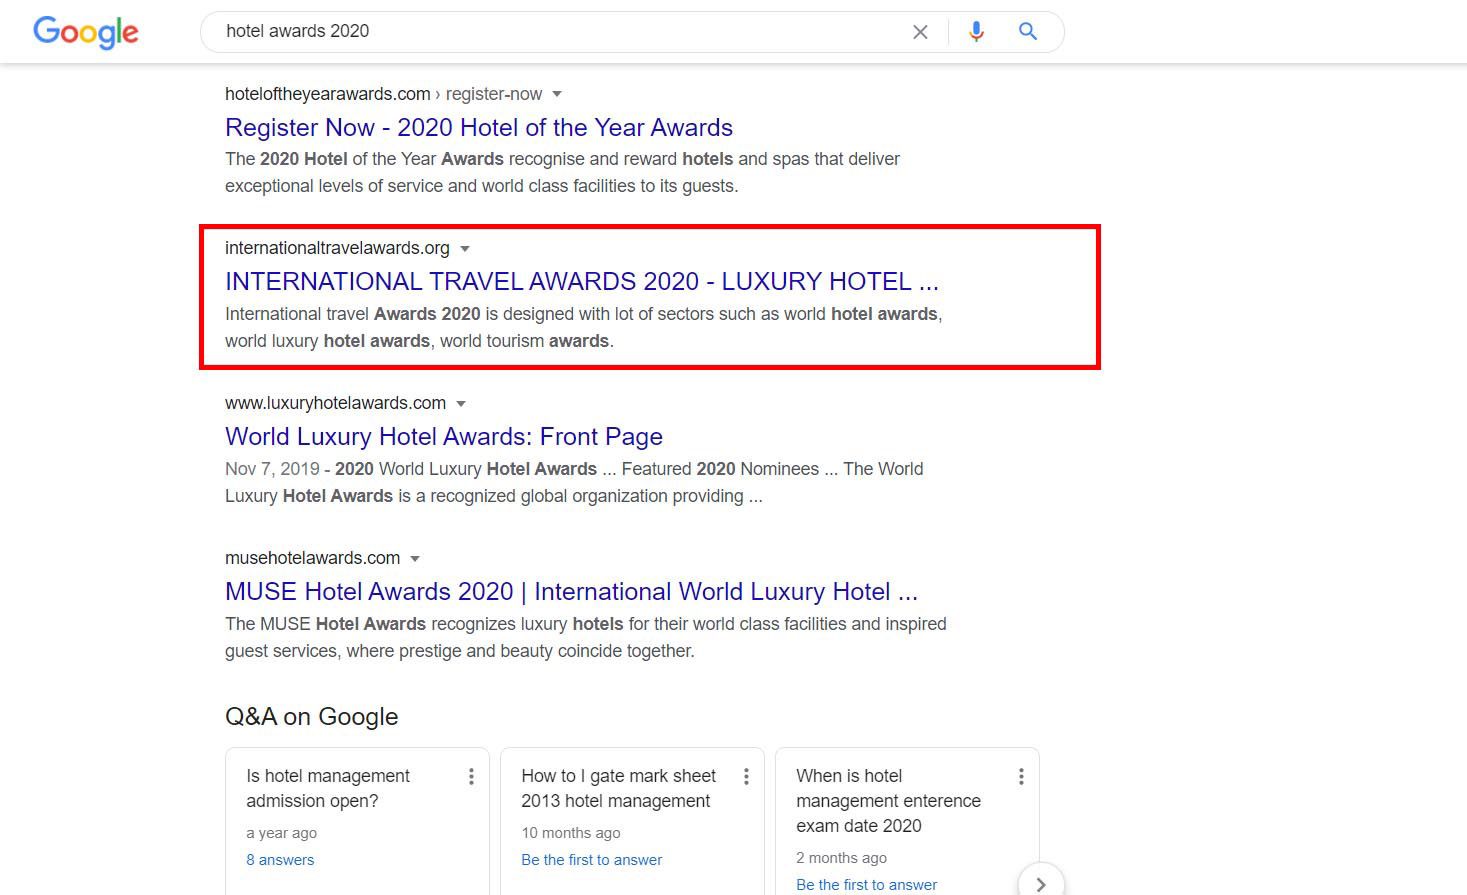Clear the search box with X icon
Image resolution: width=1467 pixels, height=895 pixels.
[920, 32]
